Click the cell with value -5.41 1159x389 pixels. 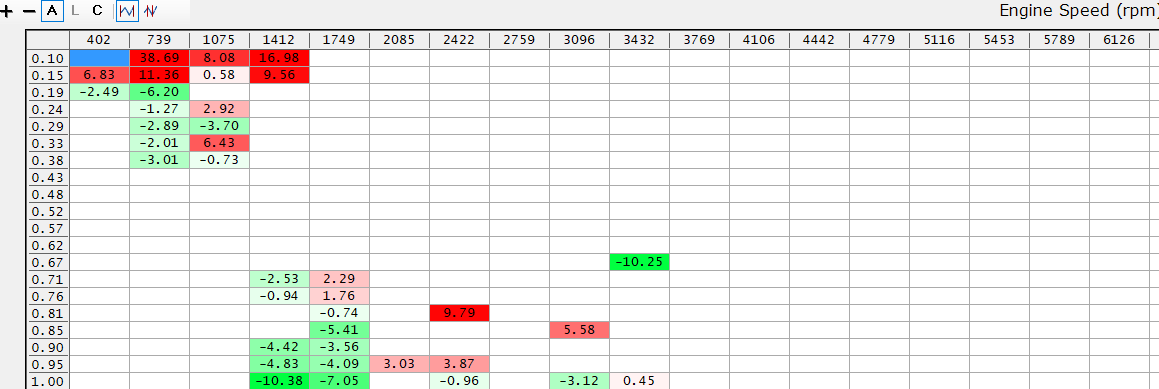tap(339, 331)
